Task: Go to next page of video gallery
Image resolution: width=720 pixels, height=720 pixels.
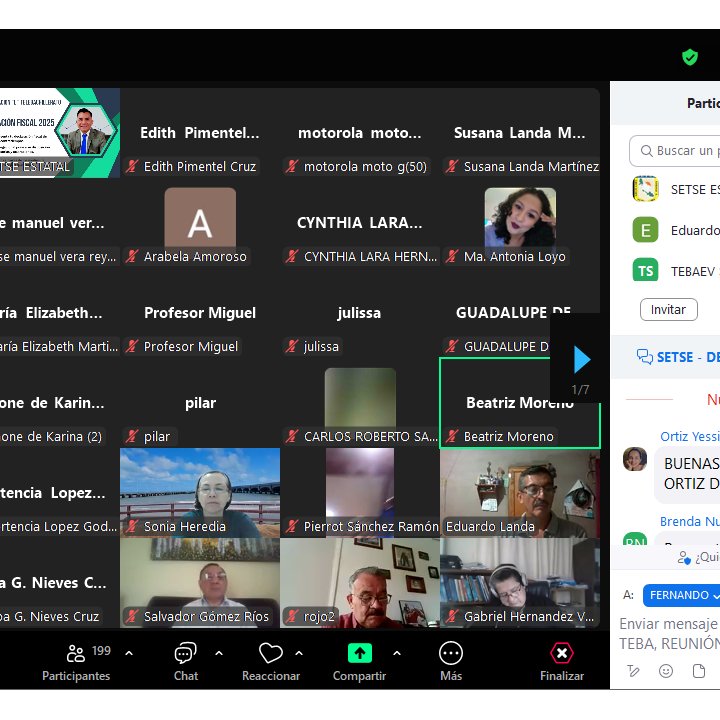Action: (581, 359)
